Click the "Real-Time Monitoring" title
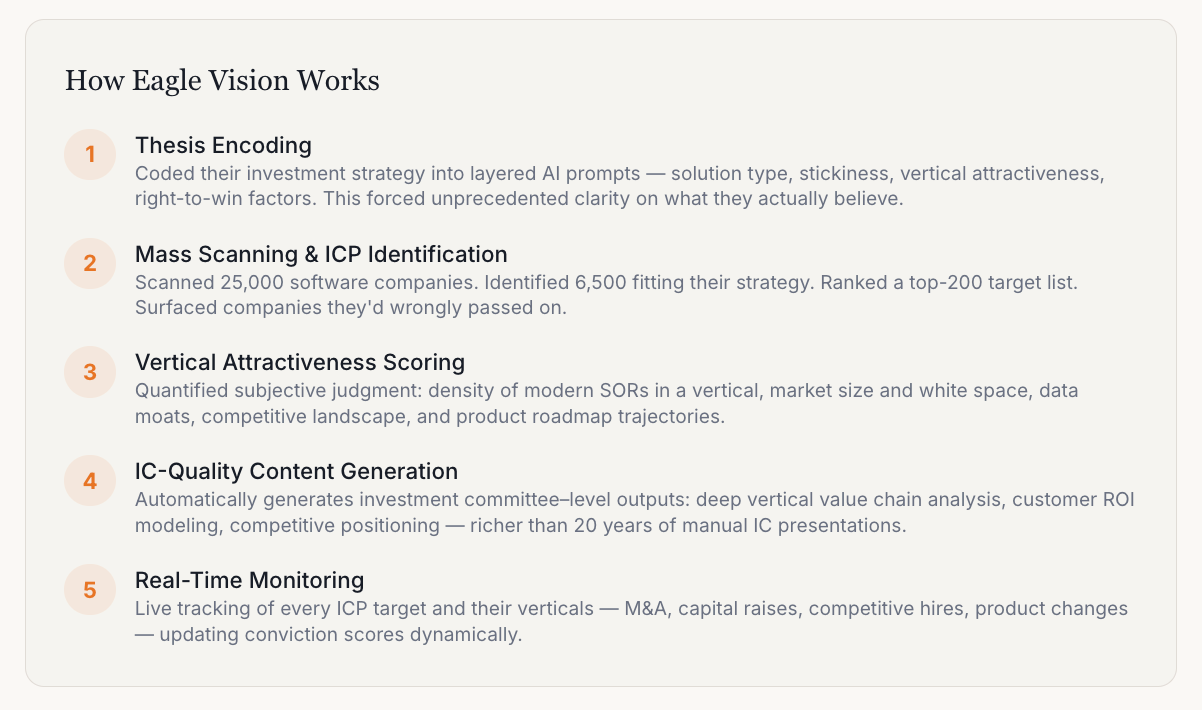 249,580
